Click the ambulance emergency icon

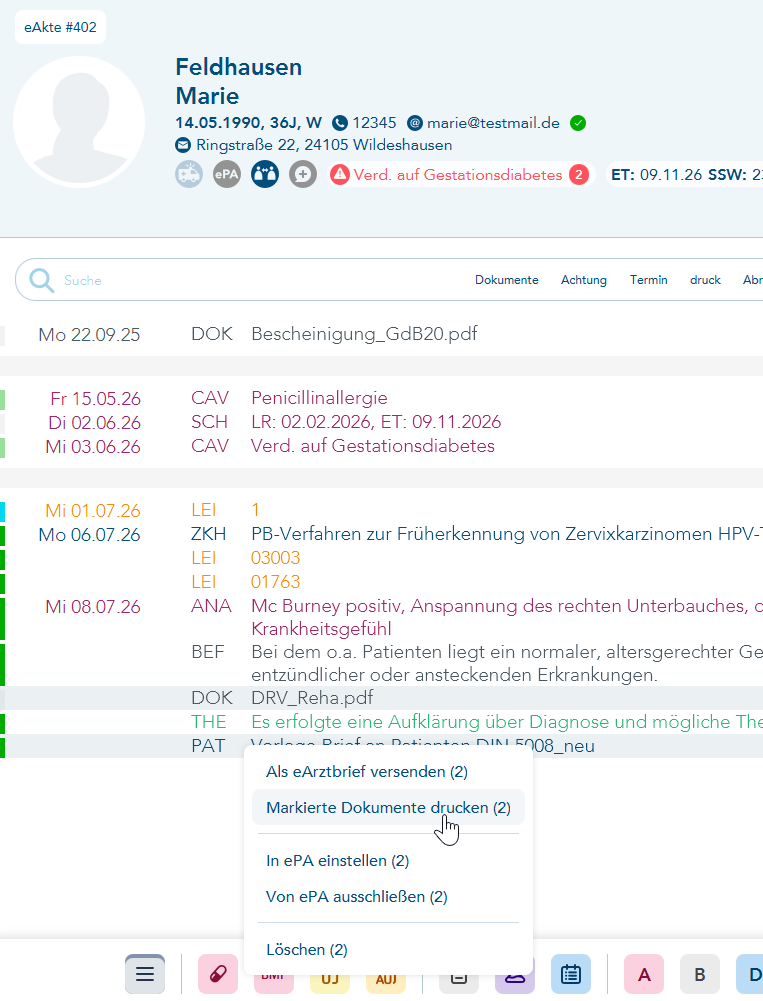(x=189, y=174)
